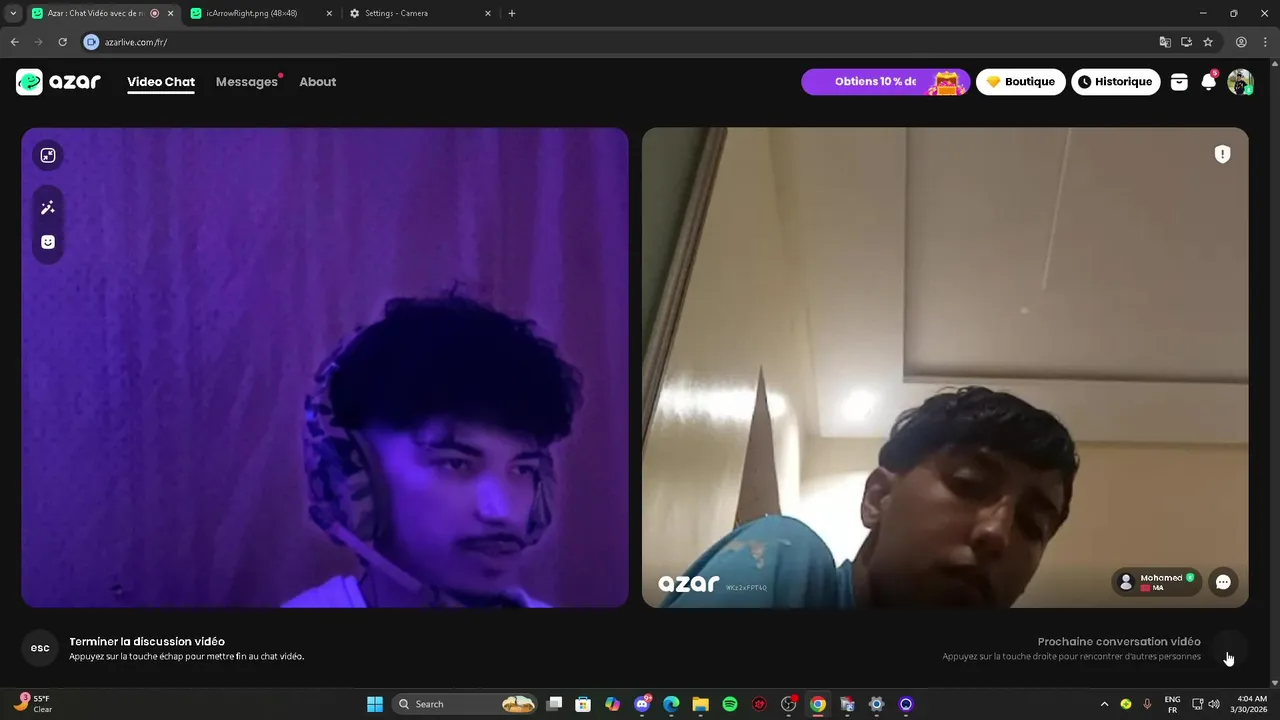Open the magic wand effects tool

[48, 208]
